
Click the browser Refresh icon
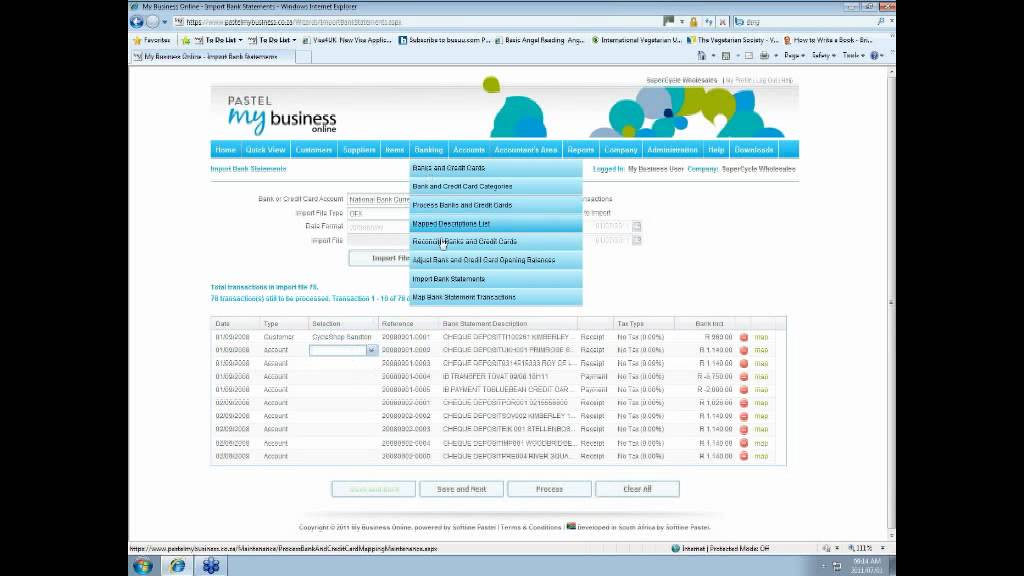709,22
